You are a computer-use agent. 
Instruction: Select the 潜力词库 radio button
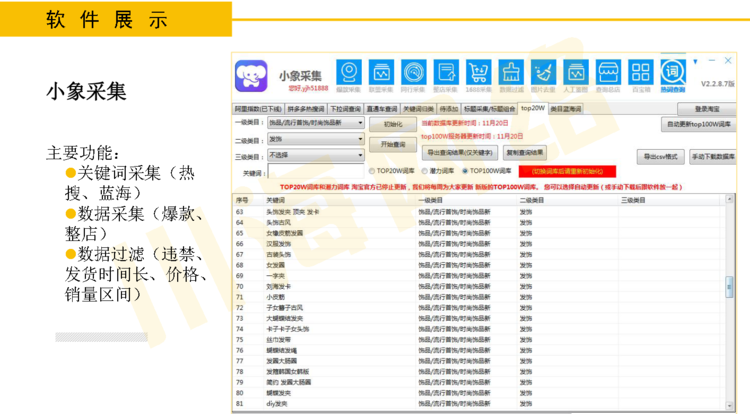point(424,171)
